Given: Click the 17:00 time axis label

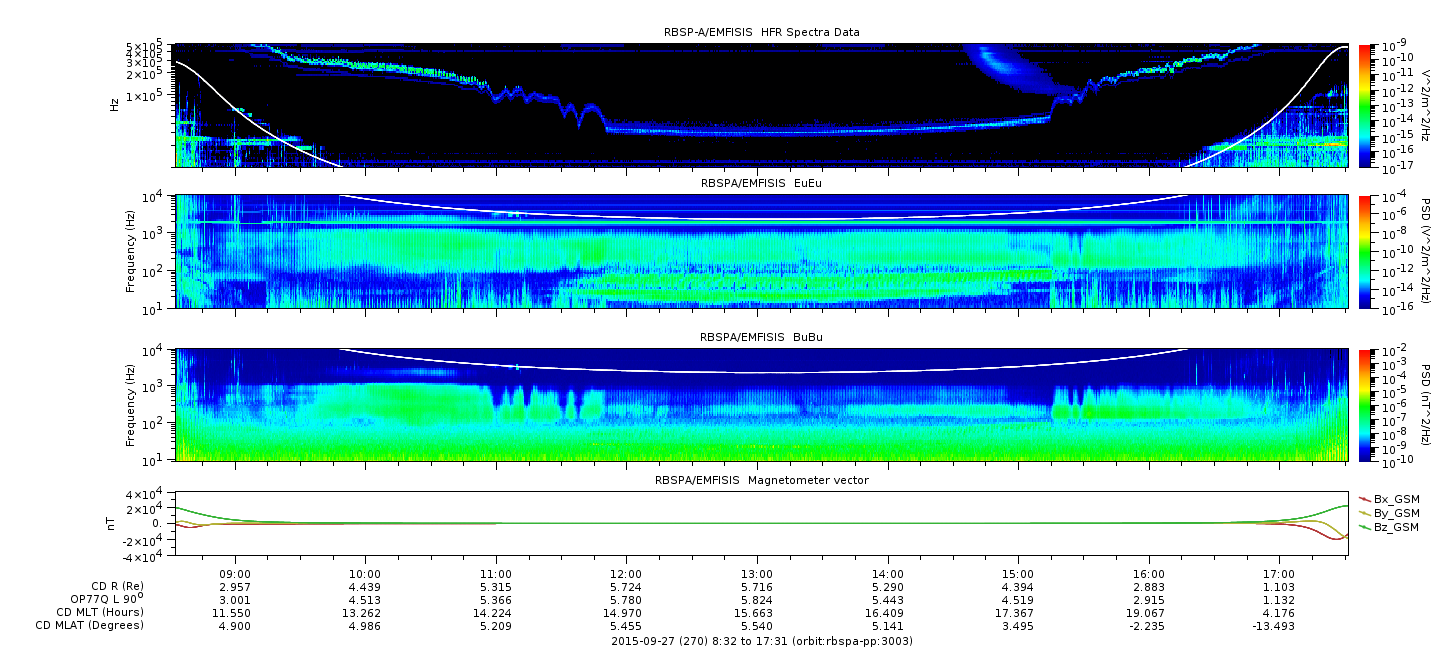Looking at the screenshot, I should click(1279, 575).
